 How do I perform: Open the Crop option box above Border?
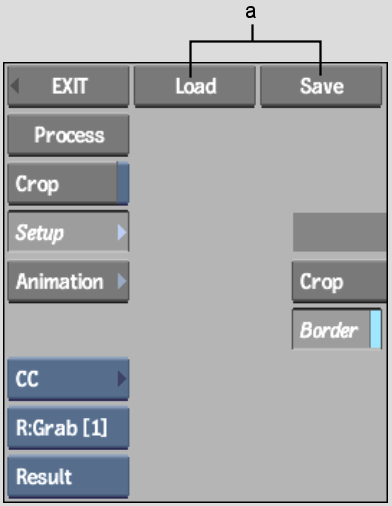click(339, 282)
